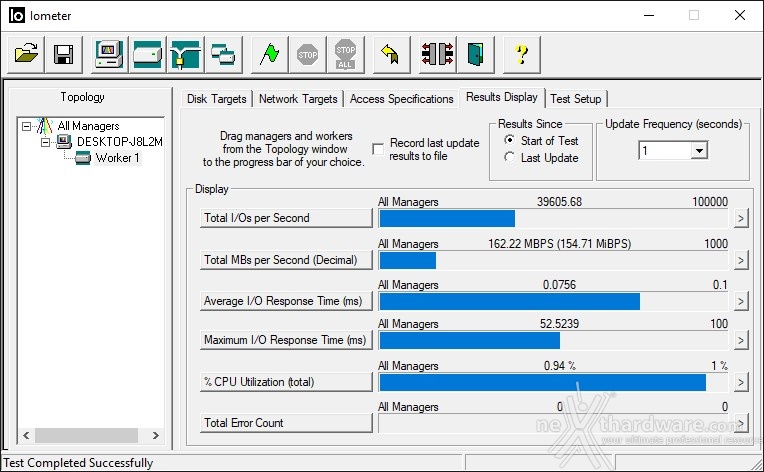Click the Total Error Count button
The height and width of the screenshot is (472, 764).
(286, 423)
